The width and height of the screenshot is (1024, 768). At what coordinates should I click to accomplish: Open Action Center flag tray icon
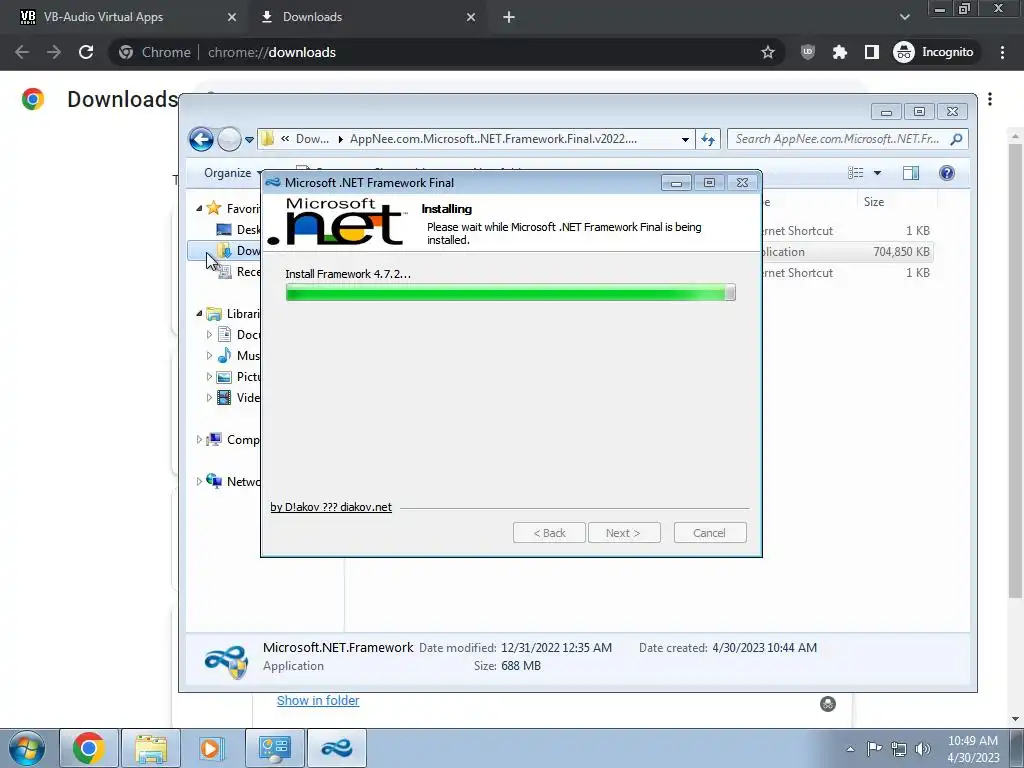tap(874, 749)
